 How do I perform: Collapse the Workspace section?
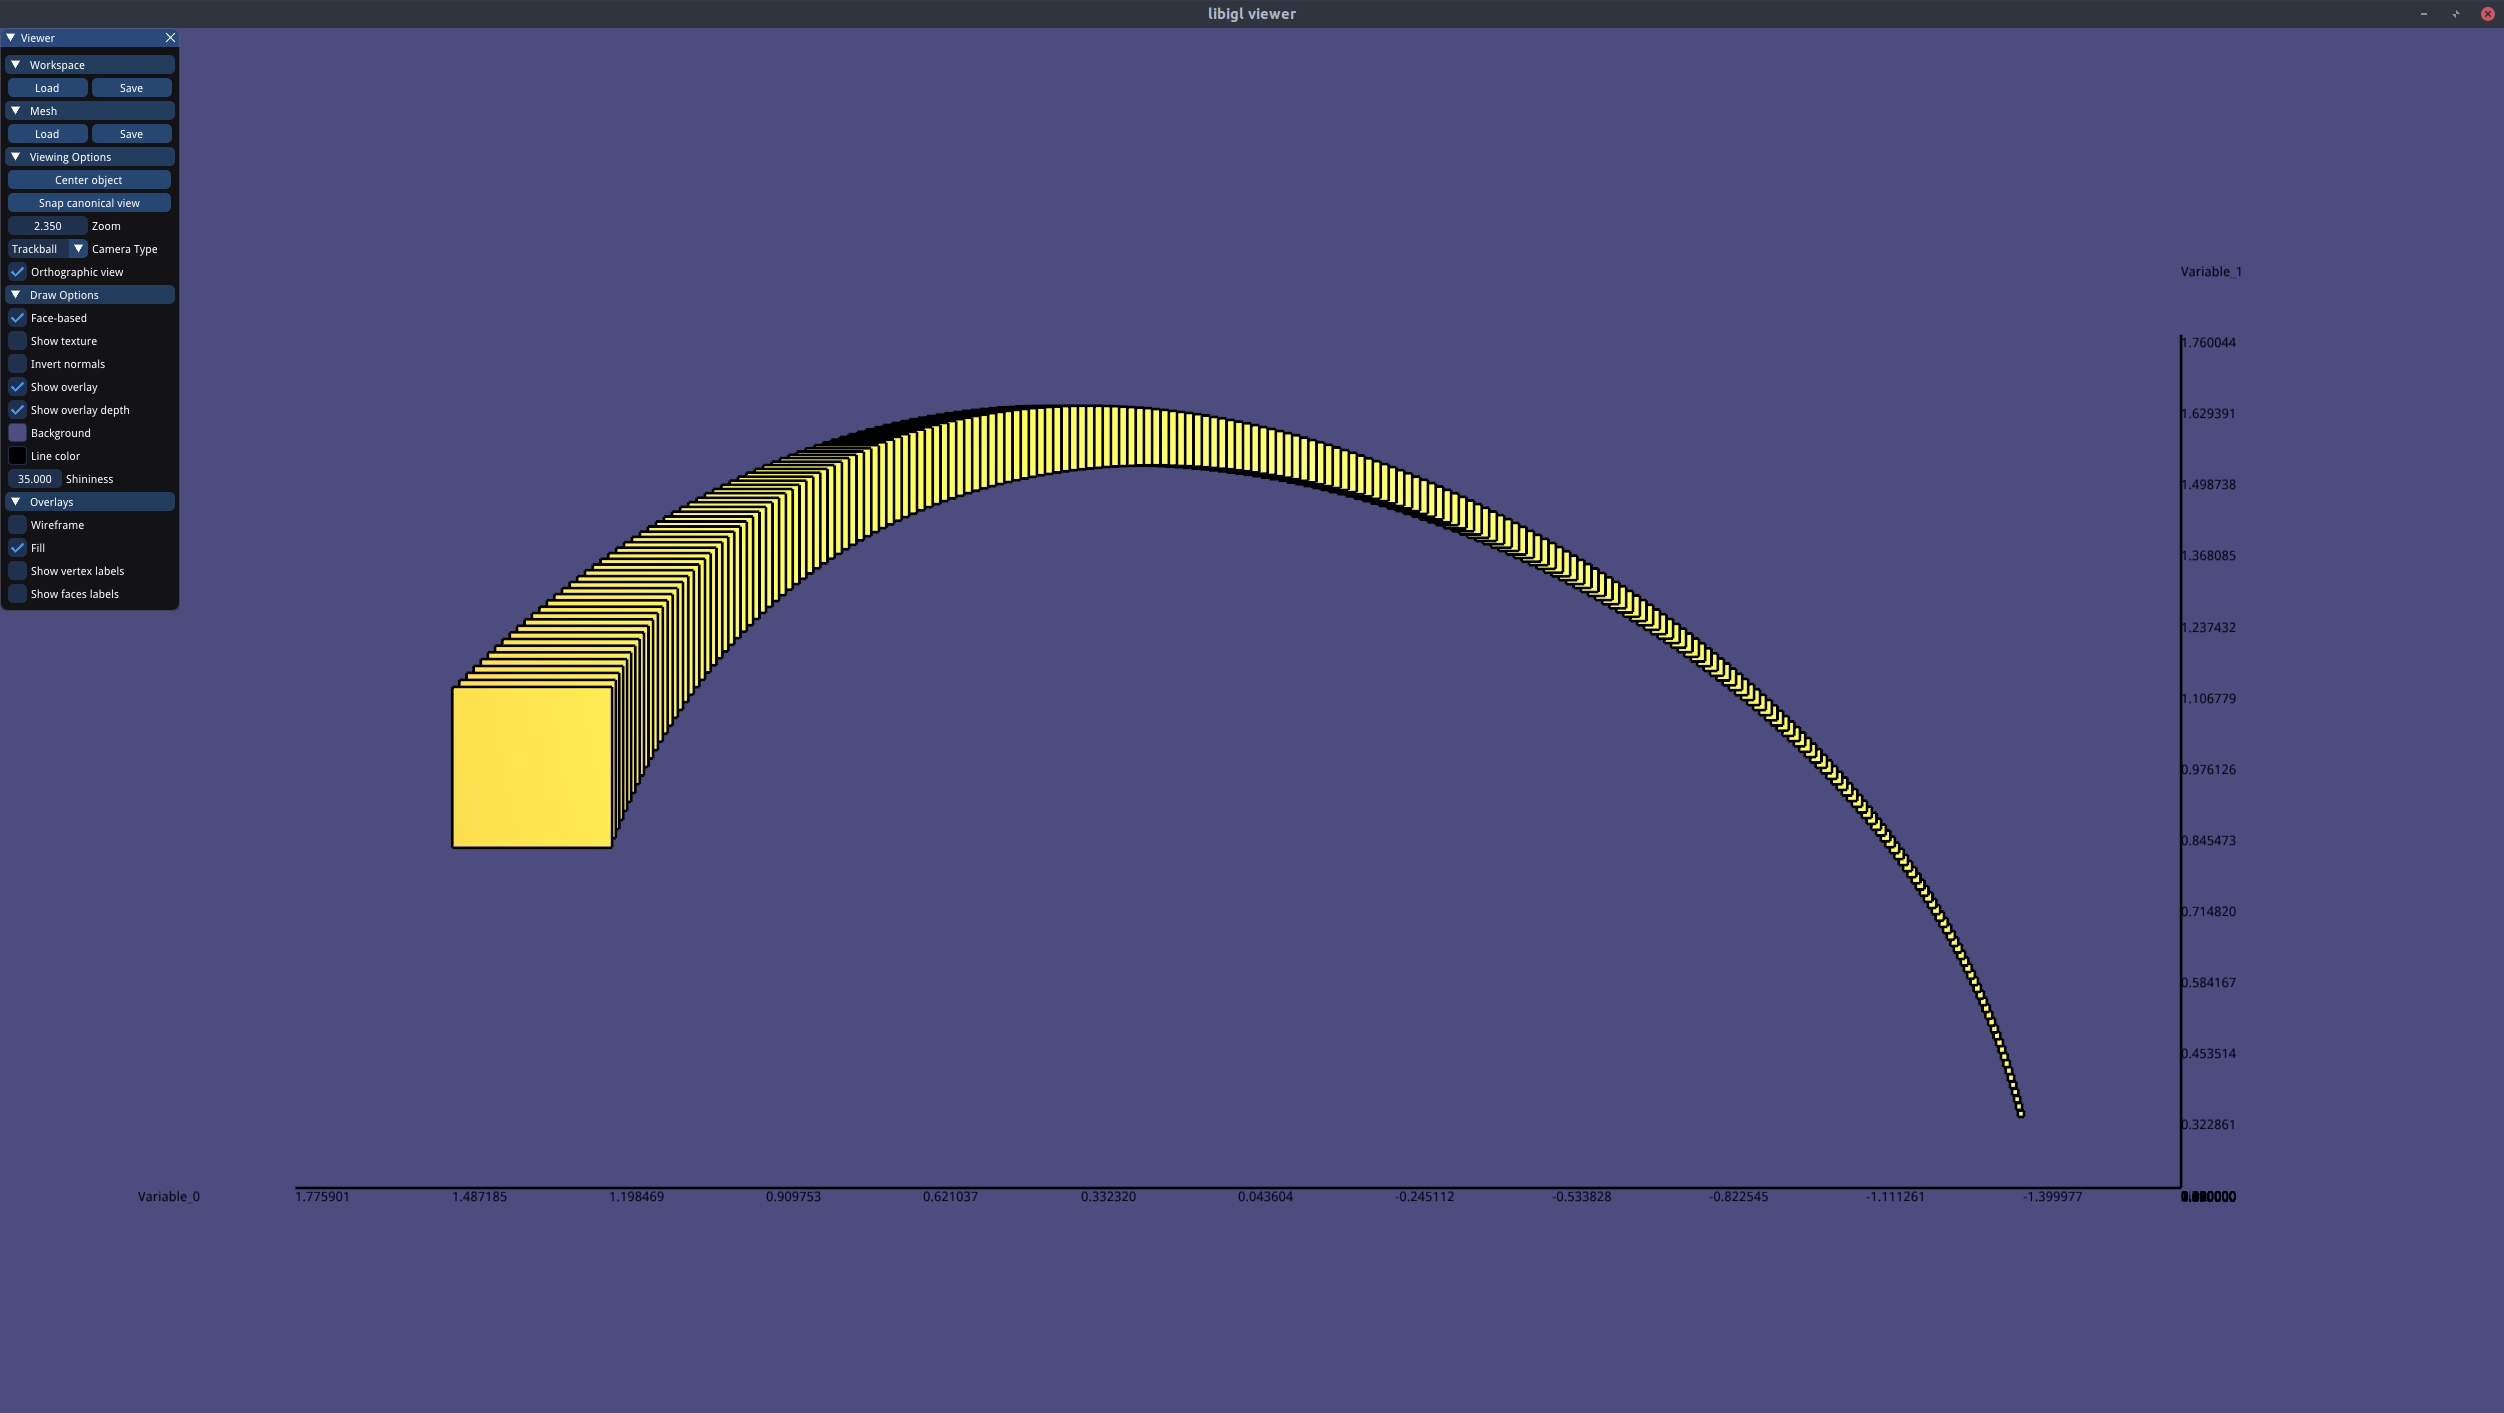point(16,65)
